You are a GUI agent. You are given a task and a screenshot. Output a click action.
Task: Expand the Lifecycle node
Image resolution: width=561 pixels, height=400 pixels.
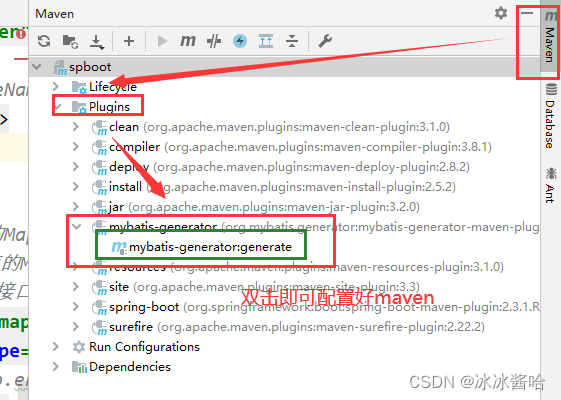coord(56,87)
